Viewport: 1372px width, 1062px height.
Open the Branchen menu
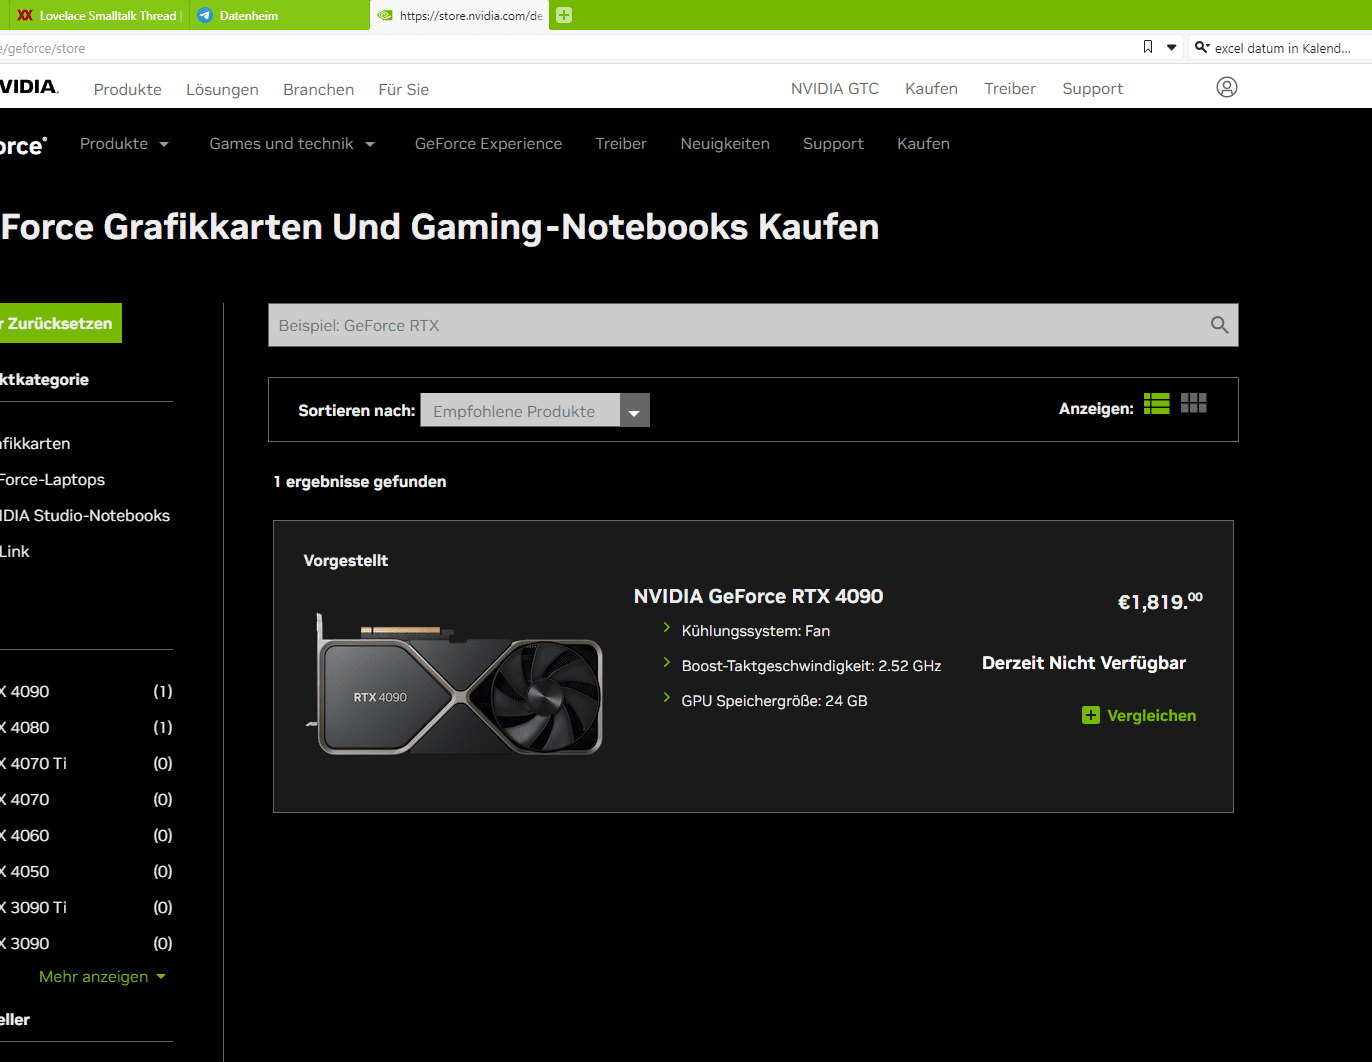click(x=318, y=89)
